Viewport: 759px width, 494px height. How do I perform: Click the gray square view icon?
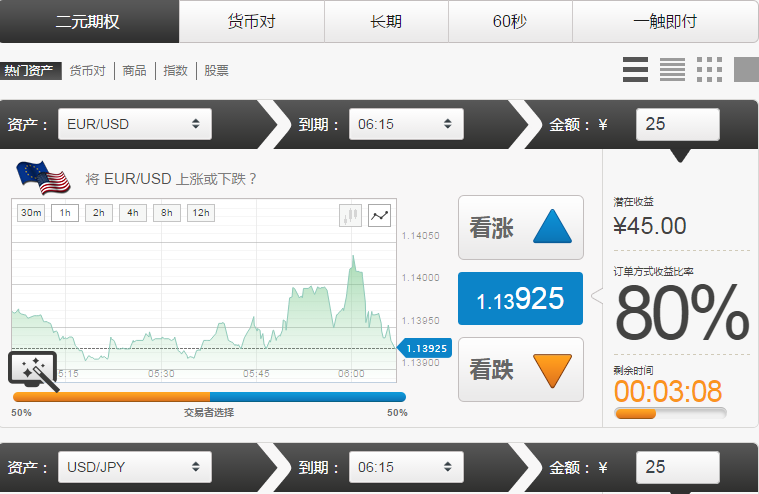pyautogui.click(x=746, y=69)
